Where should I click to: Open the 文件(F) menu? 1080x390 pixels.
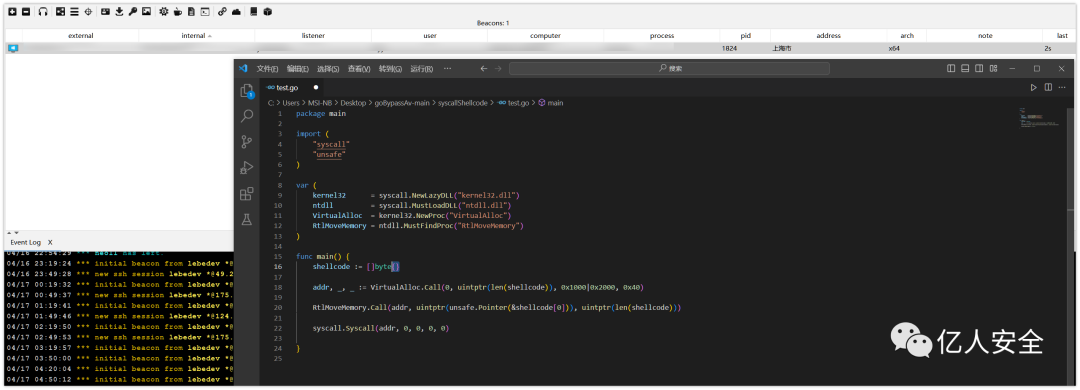[x=267, y=69]
